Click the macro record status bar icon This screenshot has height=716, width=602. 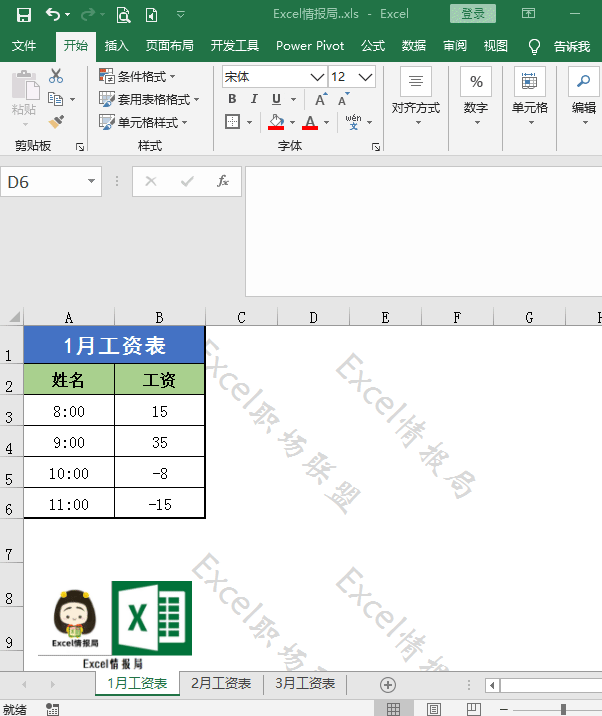(53, 709)
